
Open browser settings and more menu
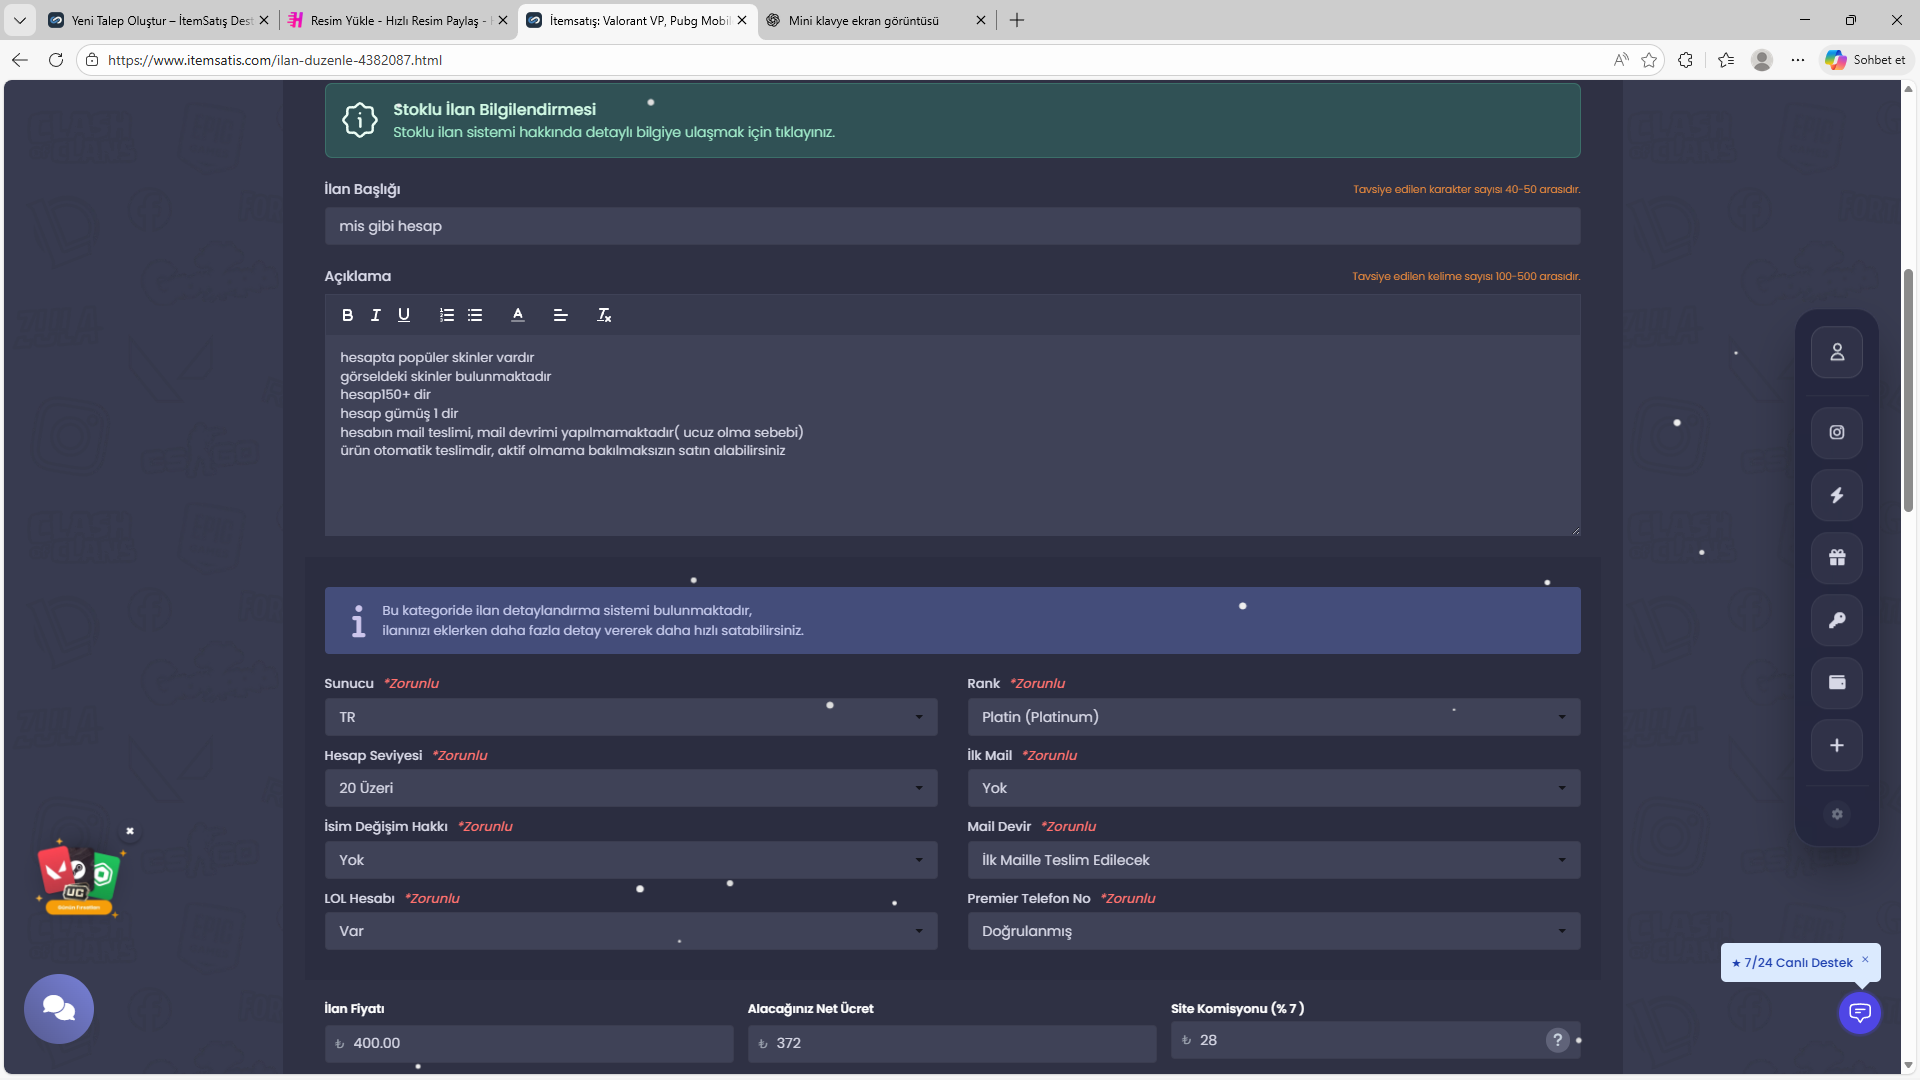[x=1798, y=60]
